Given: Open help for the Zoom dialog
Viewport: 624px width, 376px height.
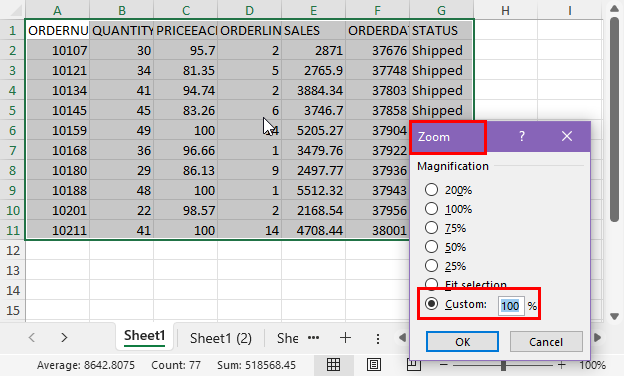Looking at the screenshot, I should [x=522, y=136].
